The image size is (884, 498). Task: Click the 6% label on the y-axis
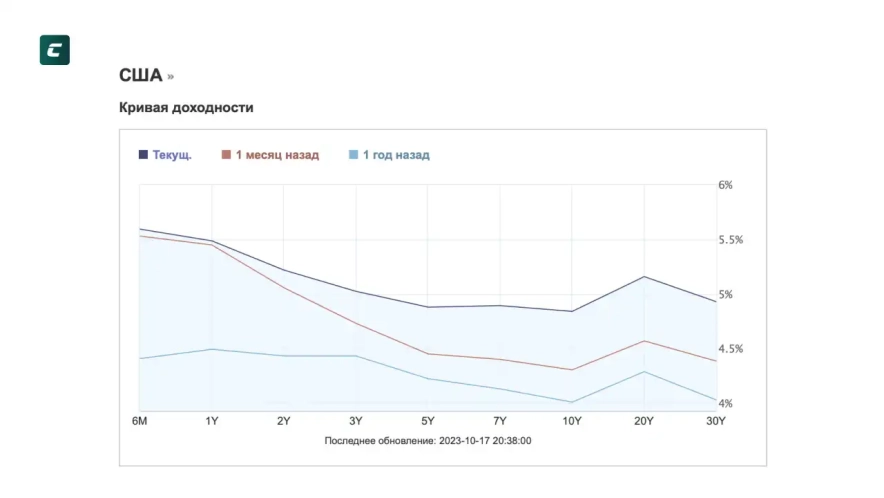point(725,185)
